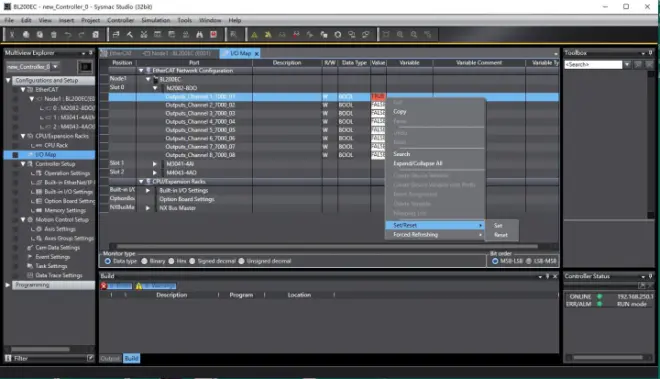The image size is (660, 379).
Task: Select the Signed decimal radio button
Action: click(192, 261)
